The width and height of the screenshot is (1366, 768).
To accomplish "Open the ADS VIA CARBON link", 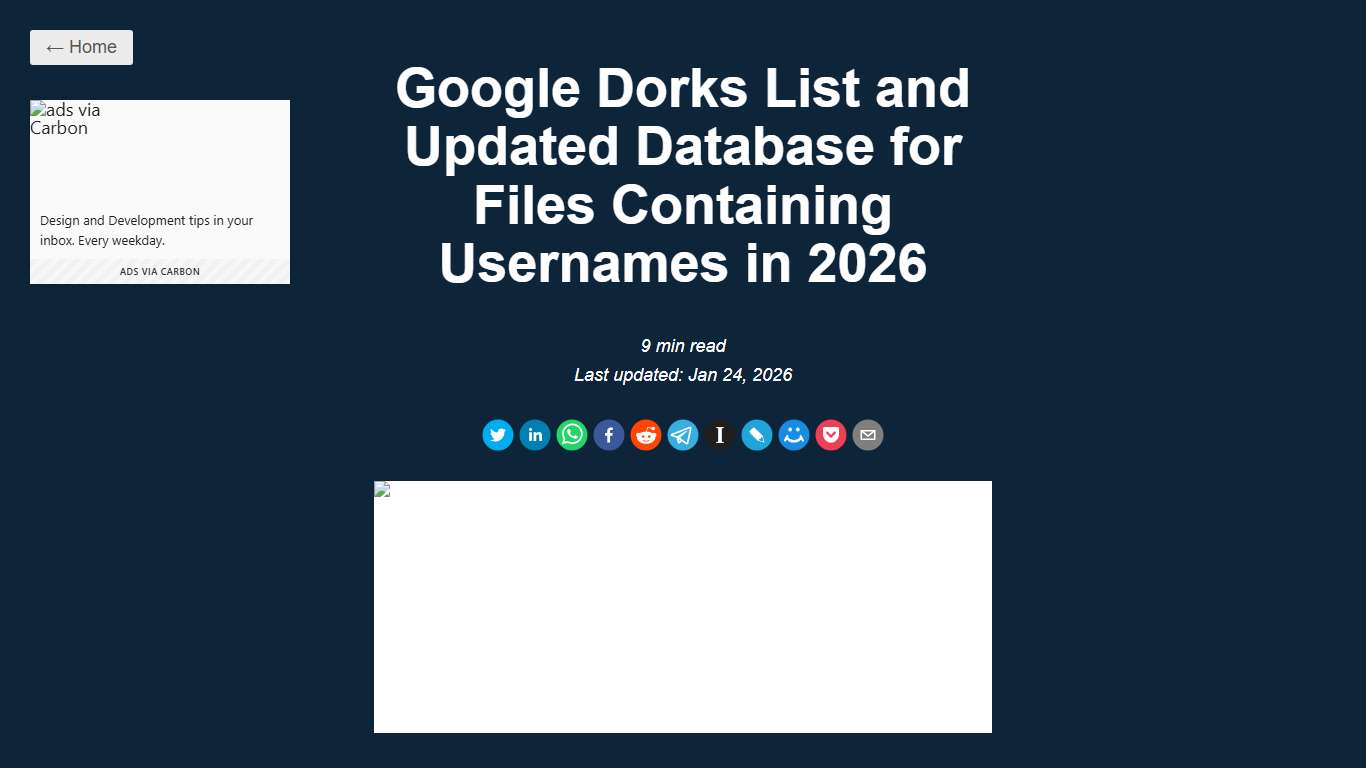I will (x=159, y=270).
